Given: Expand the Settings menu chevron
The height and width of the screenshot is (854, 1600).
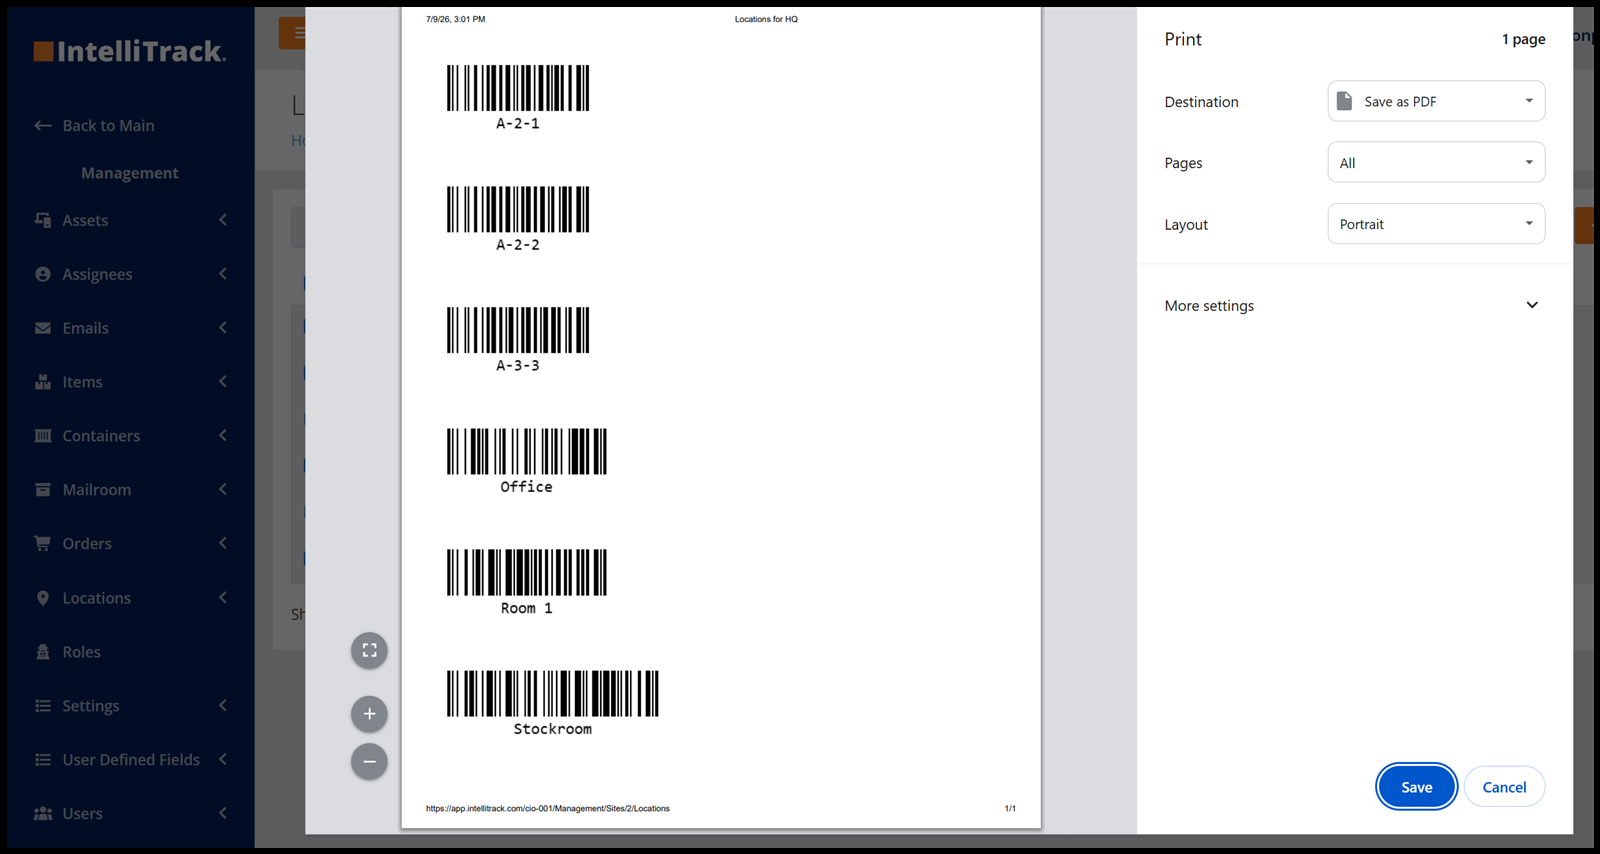Looking at the screenshot, I should point(223,706).
